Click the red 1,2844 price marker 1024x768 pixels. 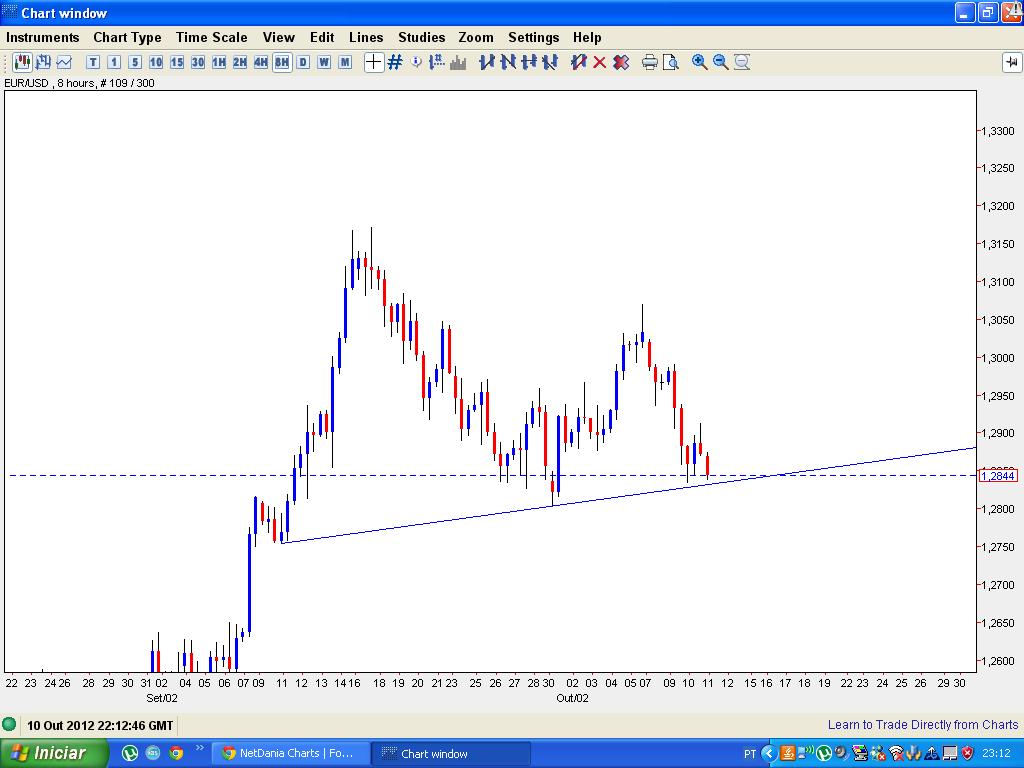pyautogui.click(x=998, y=475)
